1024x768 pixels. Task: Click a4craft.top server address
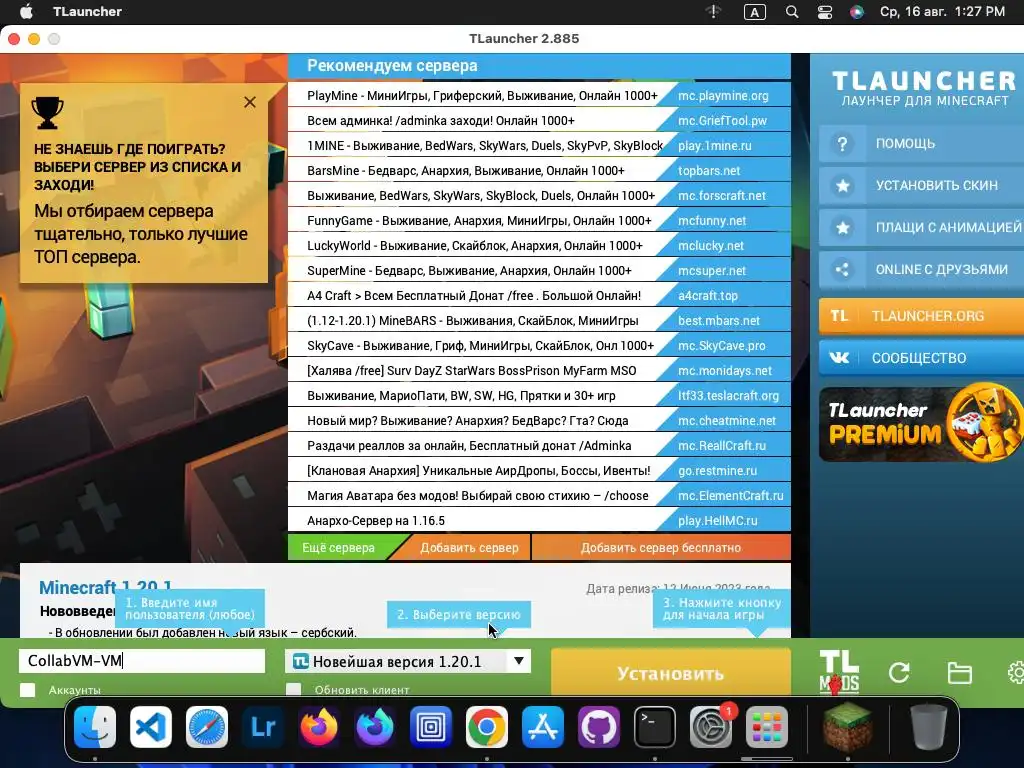(x=708, y=295)
